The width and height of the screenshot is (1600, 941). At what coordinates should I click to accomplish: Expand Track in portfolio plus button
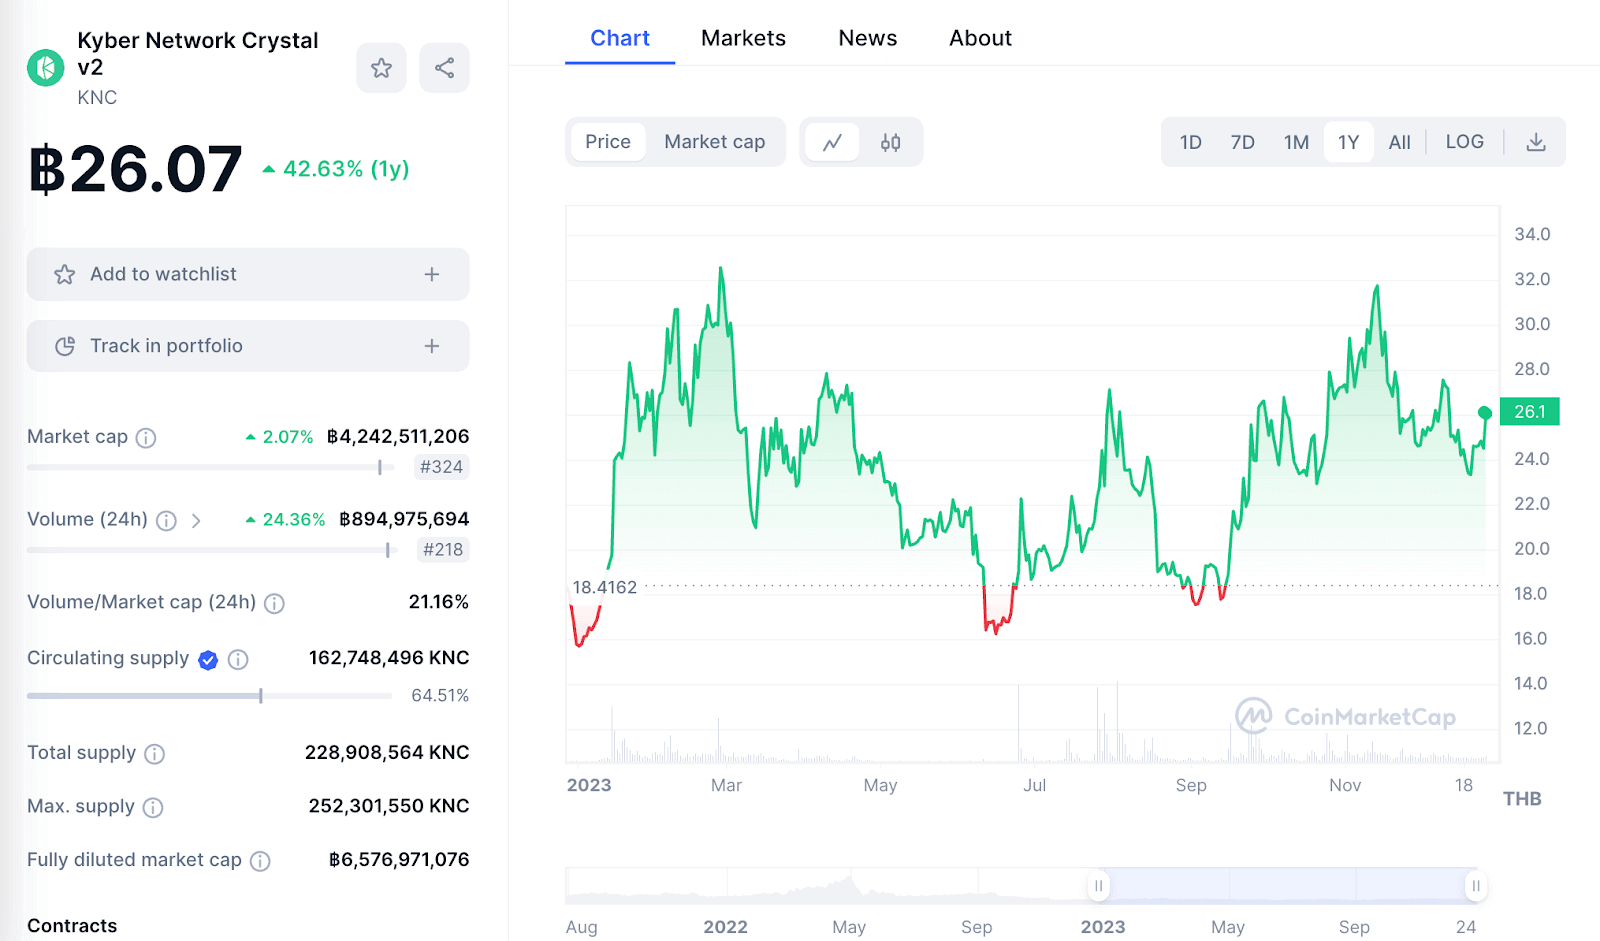tap(432, 346)
